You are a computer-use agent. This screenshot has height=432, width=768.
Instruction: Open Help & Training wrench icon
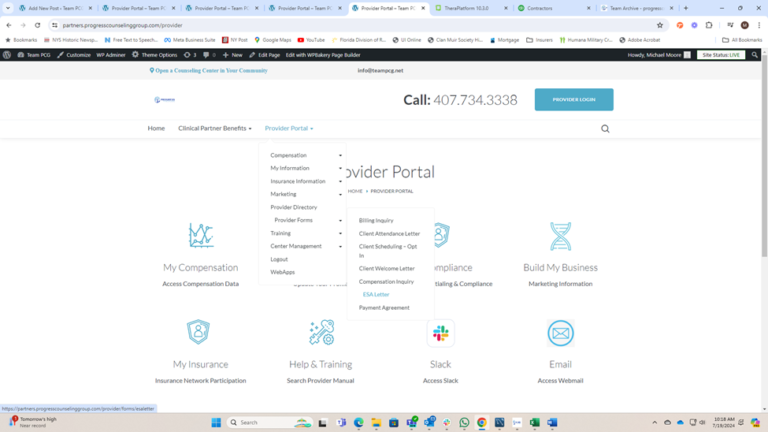pos(321,332)
